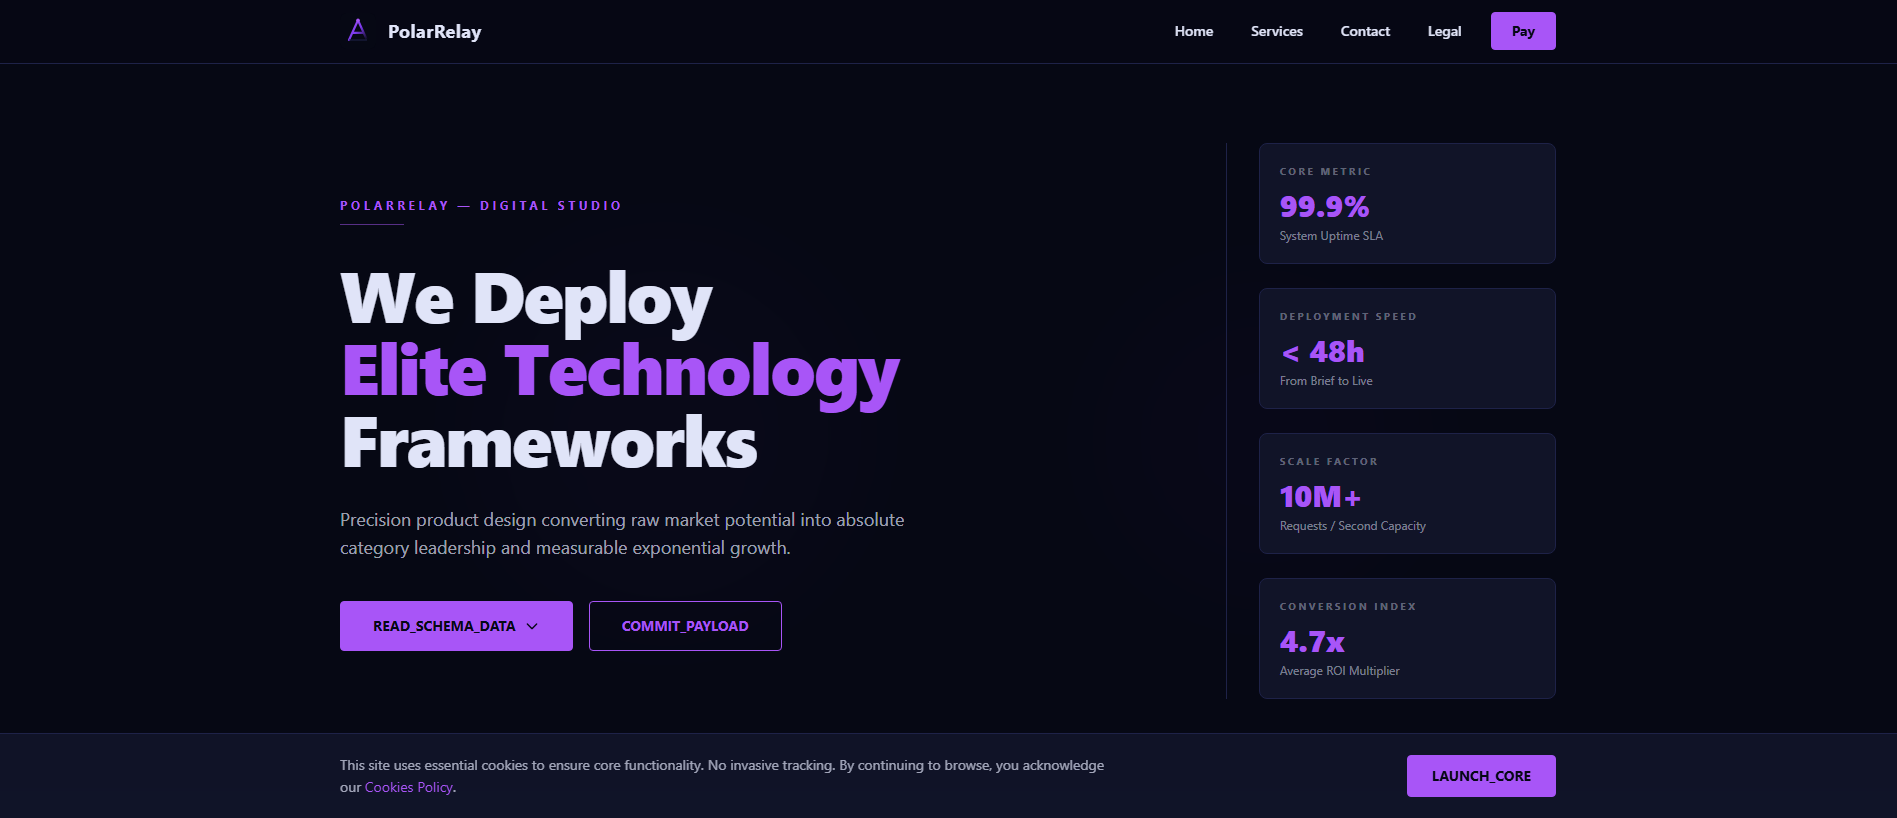Click the COMMIT_PAYLOAD button
The image size is (1897, 818).
click(685, 626)
